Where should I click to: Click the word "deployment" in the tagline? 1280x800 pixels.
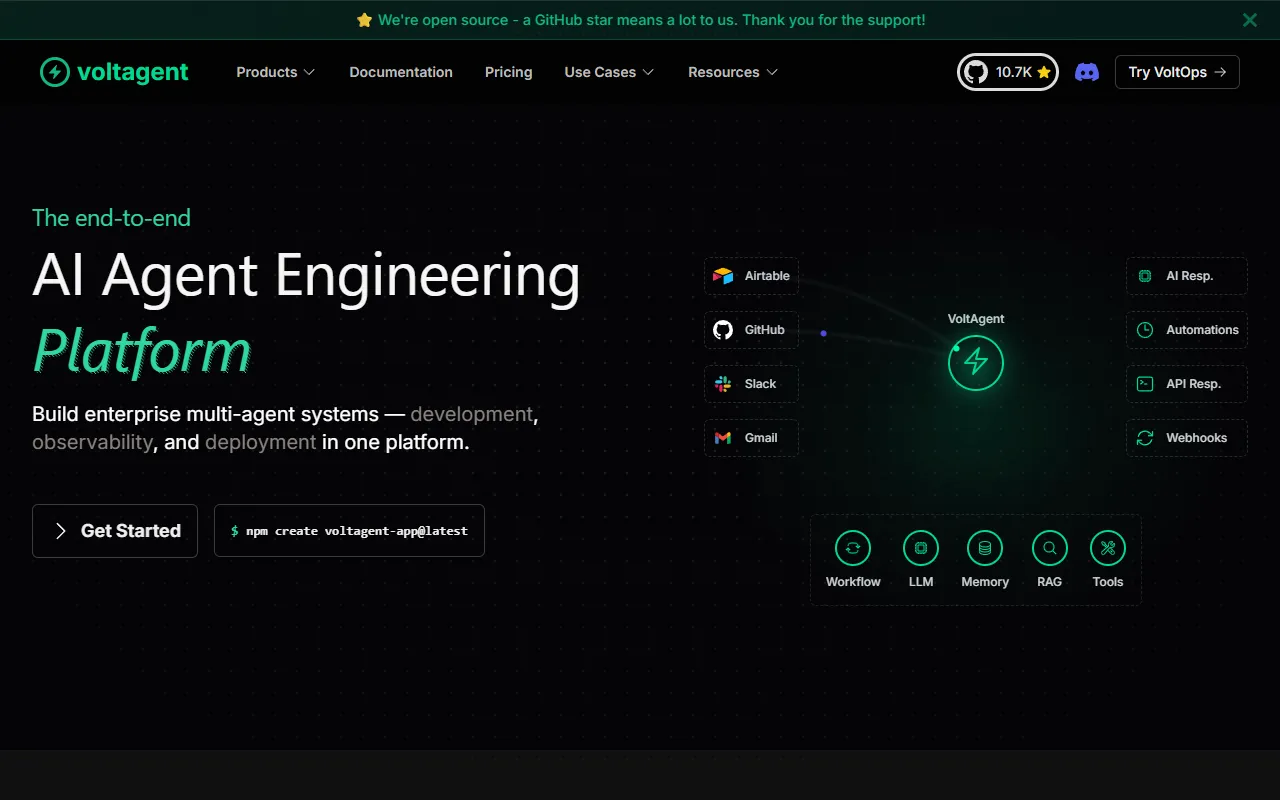point(260,442)
